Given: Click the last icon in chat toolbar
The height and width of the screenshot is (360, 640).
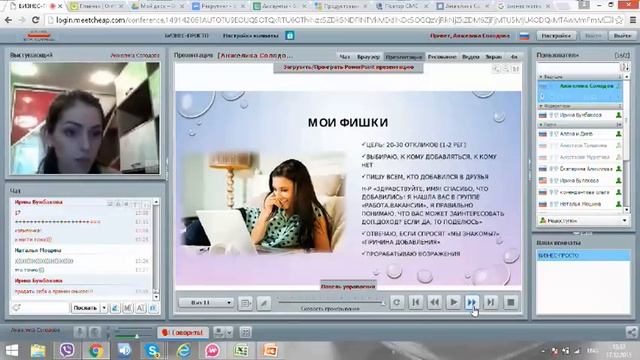Looking at the screenshot, I should 153,308.
